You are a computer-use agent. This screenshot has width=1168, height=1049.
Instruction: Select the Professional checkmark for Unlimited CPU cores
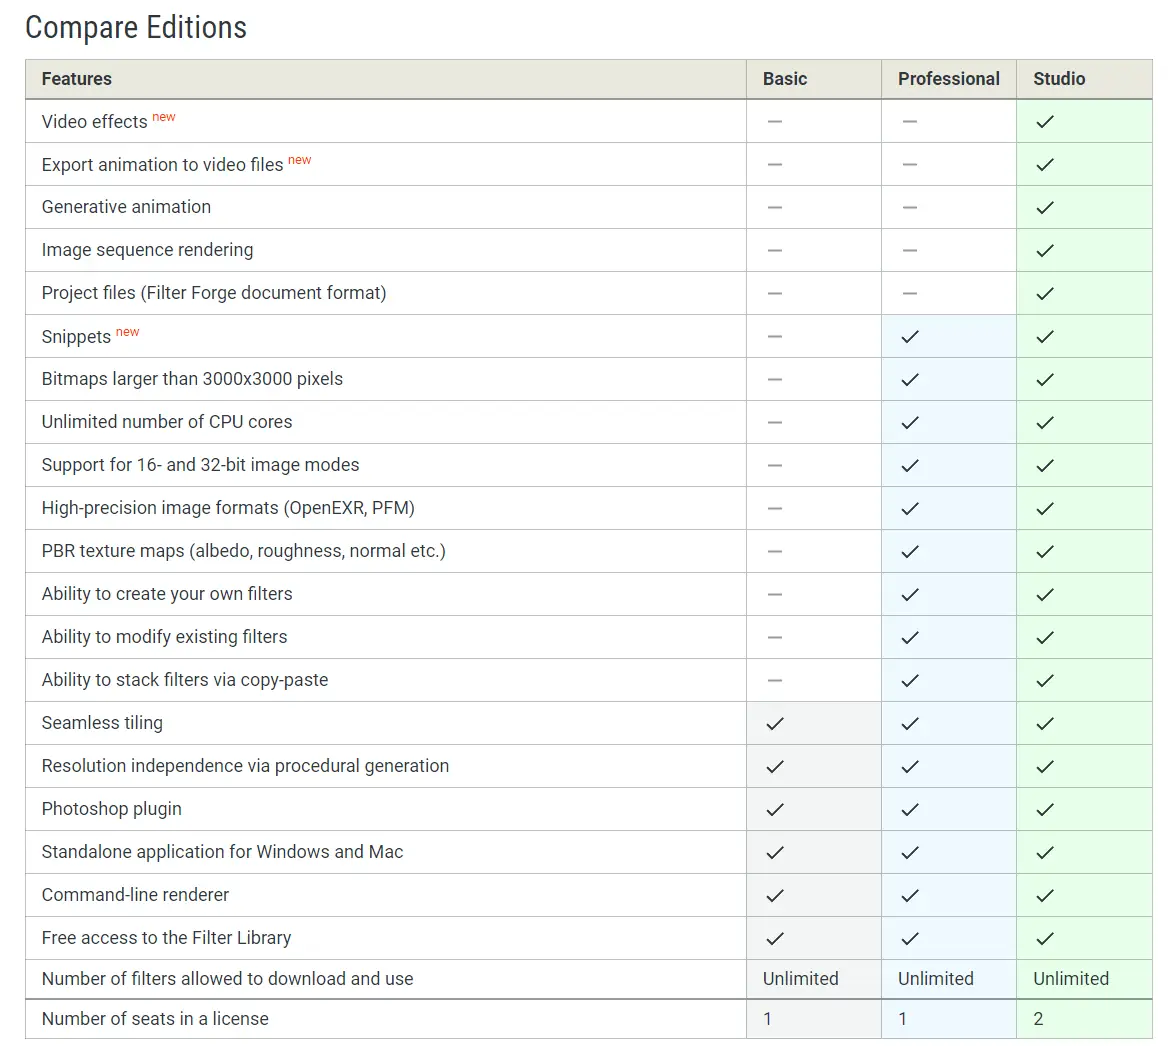(909, 421)
